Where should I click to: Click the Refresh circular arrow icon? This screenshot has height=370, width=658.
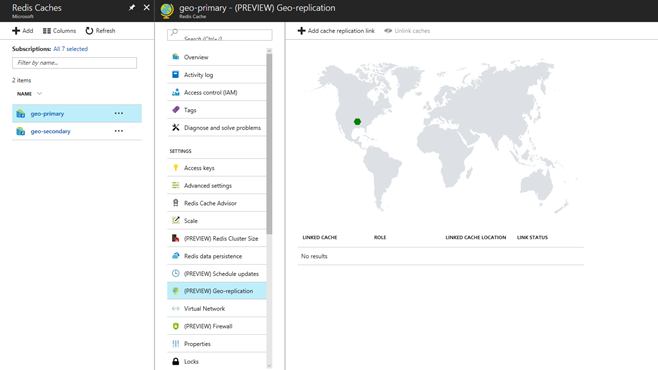click(x=89, y=31)
